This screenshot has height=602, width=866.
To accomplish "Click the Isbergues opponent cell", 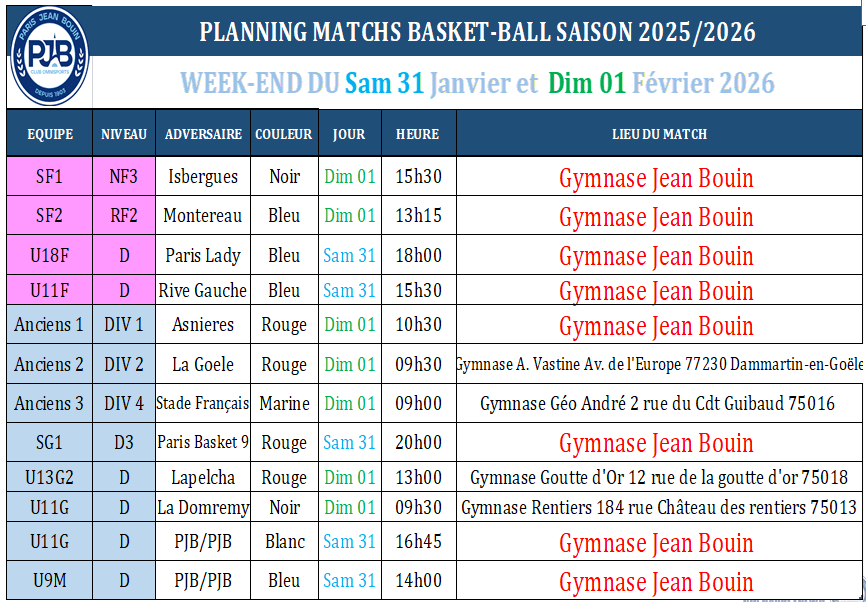I will pos(203,177).
